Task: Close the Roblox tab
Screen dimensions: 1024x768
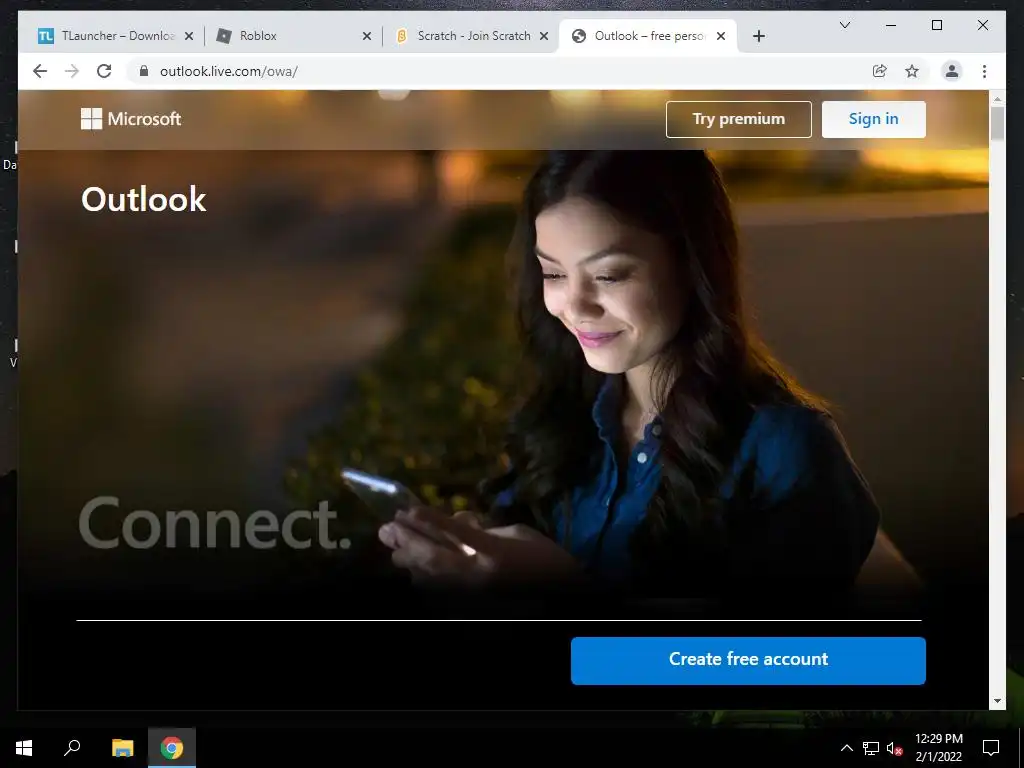Action: pyautogui.click(x=366, y=36)
